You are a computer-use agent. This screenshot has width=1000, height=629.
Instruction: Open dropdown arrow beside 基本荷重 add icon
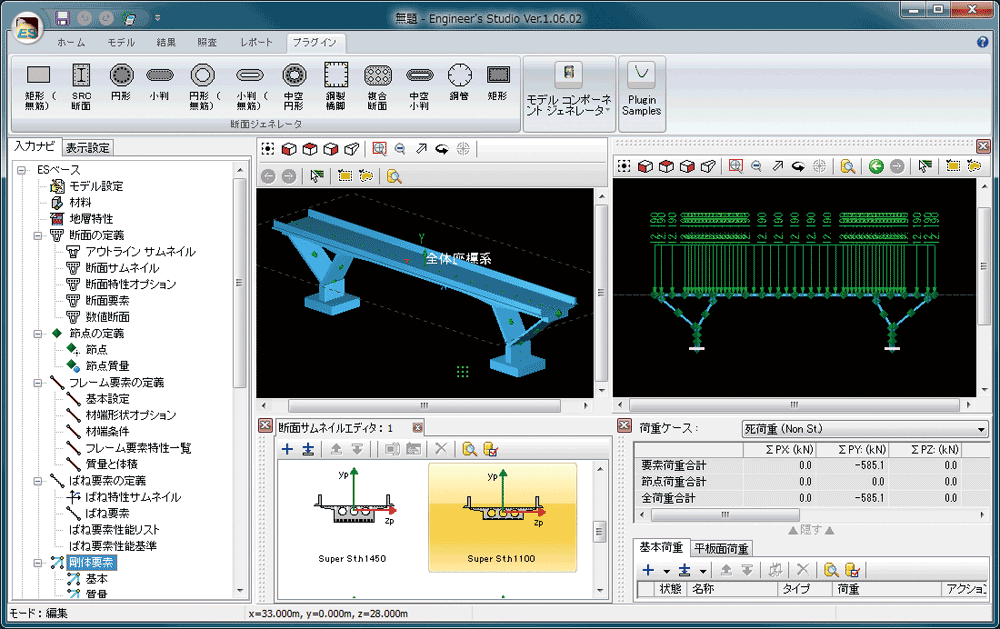pyautogui.click(x=666, y=571)
